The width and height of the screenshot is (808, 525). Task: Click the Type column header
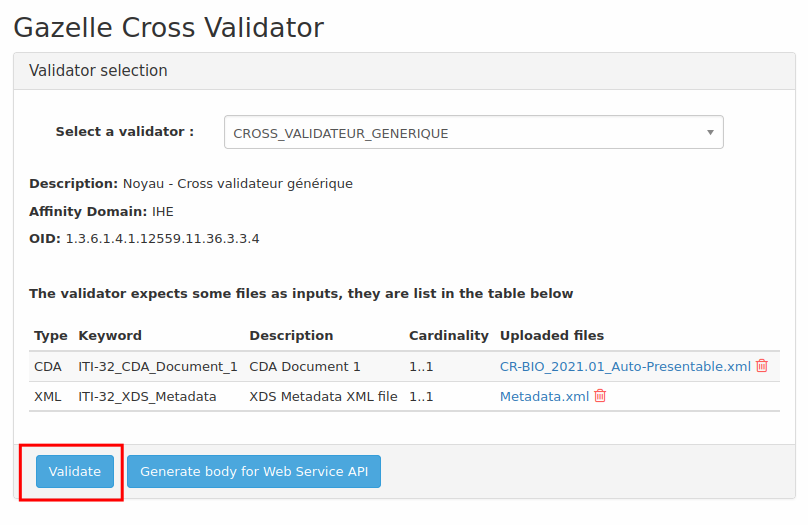(x=51, y=336)
